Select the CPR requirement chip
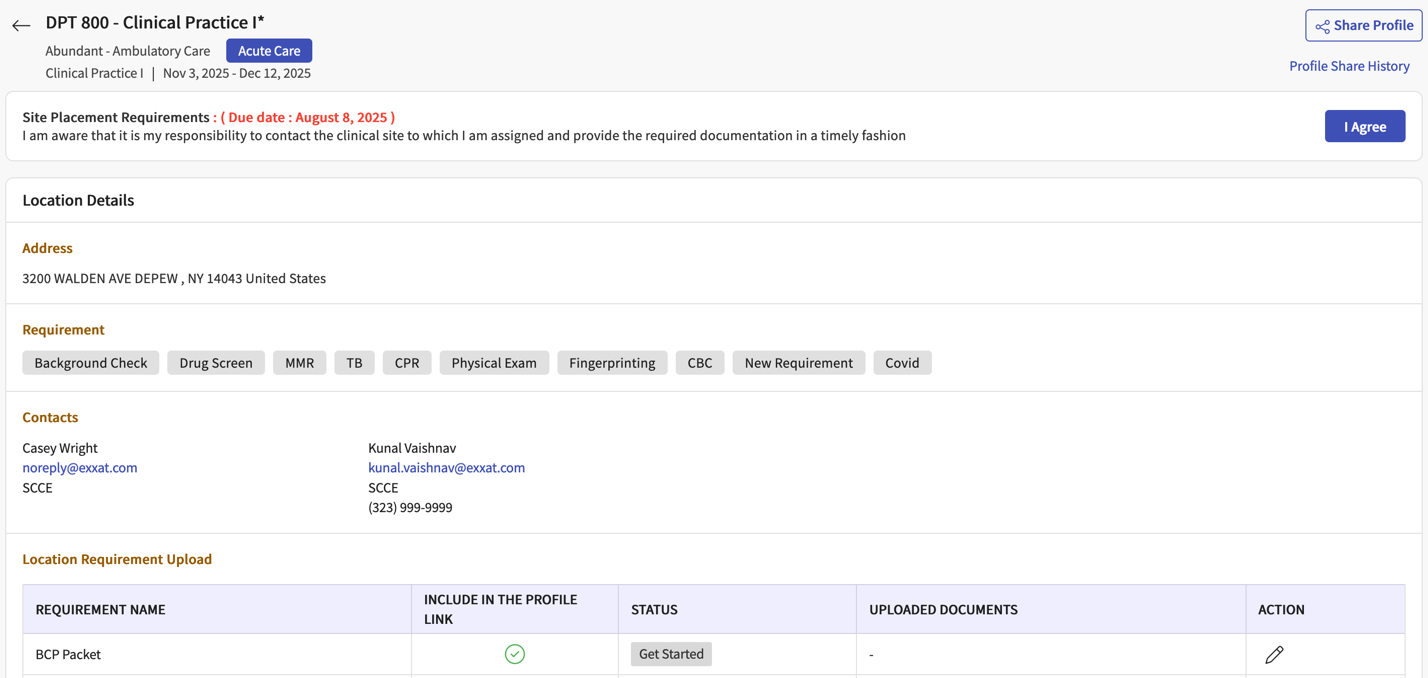Screen dimensions: 1428x678 406,362
